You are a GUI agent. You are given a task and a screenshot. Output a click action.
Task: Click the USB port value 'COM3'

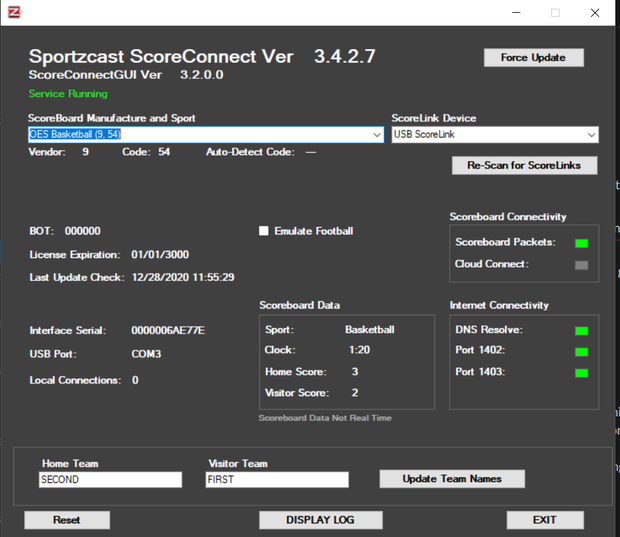(x=146, y=354)
